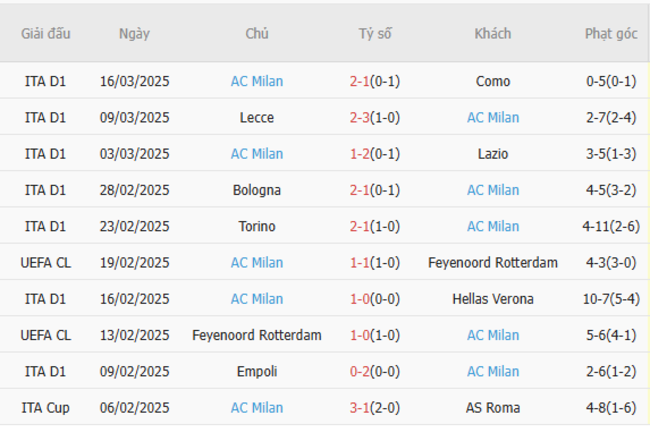This screenshot has width=650, height=441.
Task: Select the Torino team name
Action: (257, 226)
